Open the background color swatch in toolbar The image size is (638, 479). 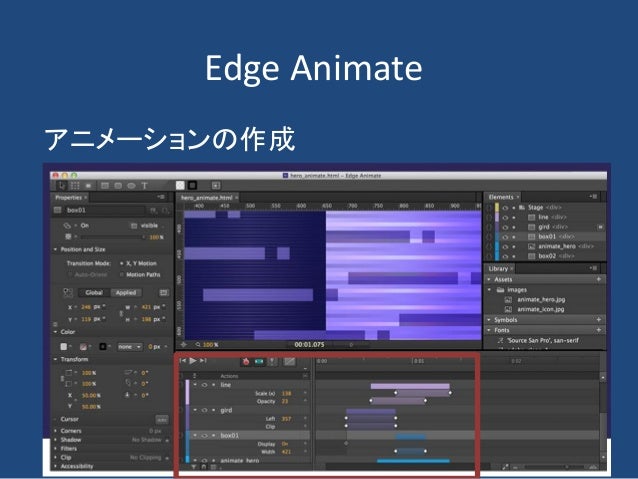pos(180,186)
